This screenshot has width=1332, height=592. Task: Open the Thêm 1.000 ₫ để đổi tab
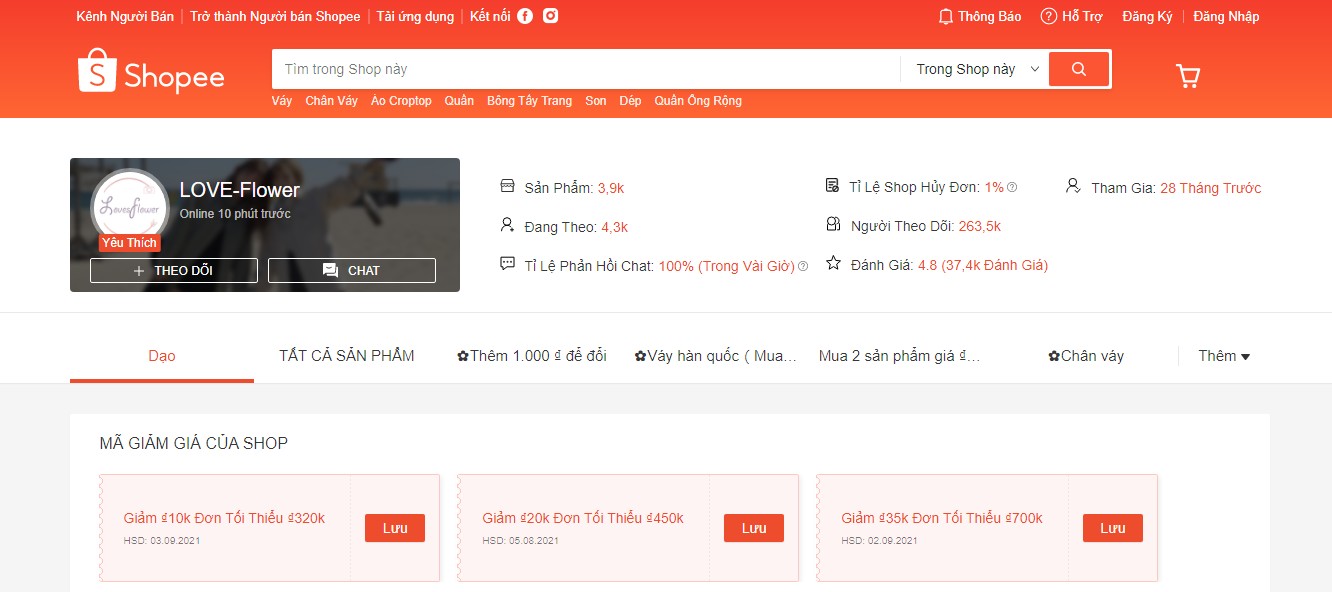(x=532, y=356)
